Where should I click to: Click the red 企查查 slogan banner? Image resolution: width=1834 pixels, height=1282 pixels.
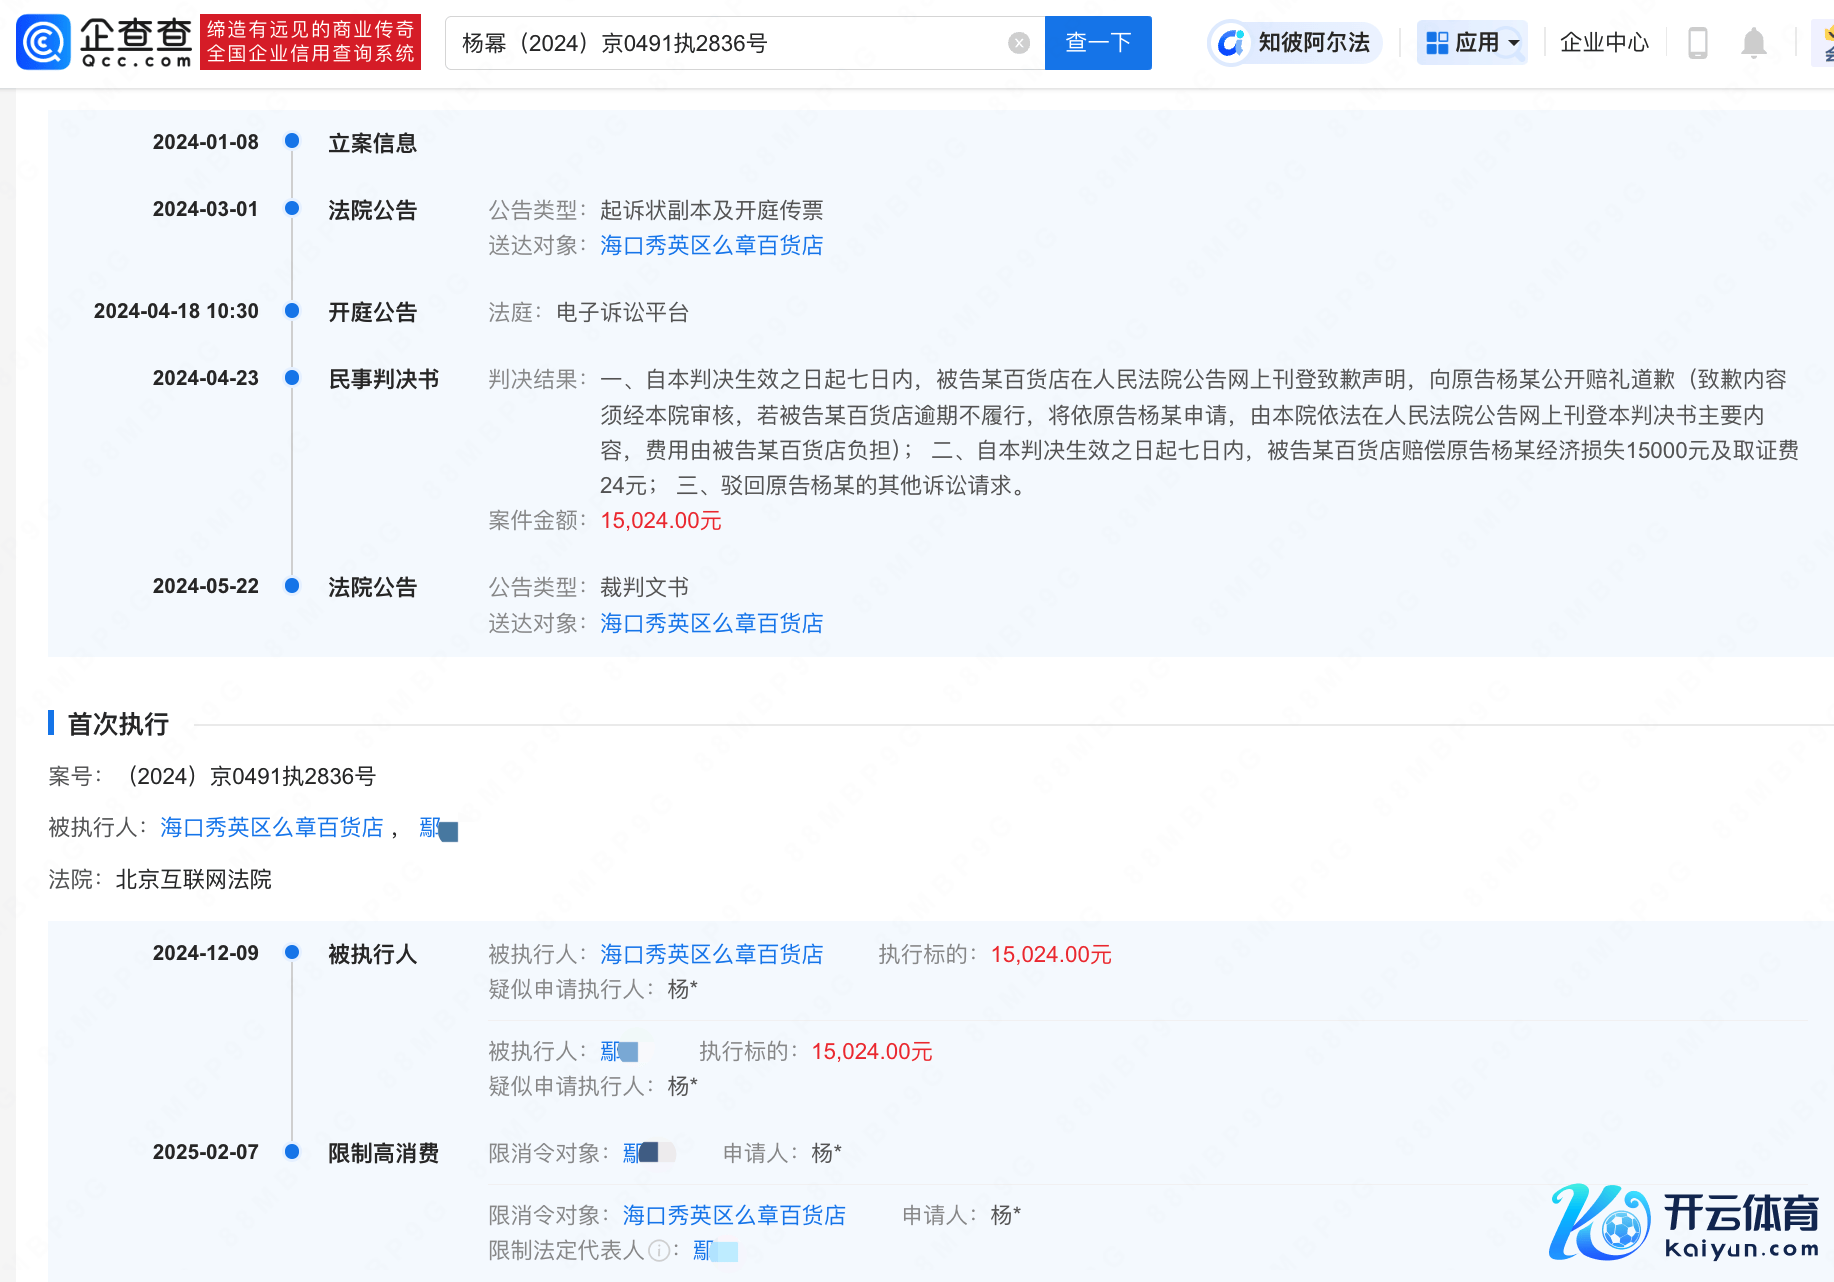click(310, 42)
